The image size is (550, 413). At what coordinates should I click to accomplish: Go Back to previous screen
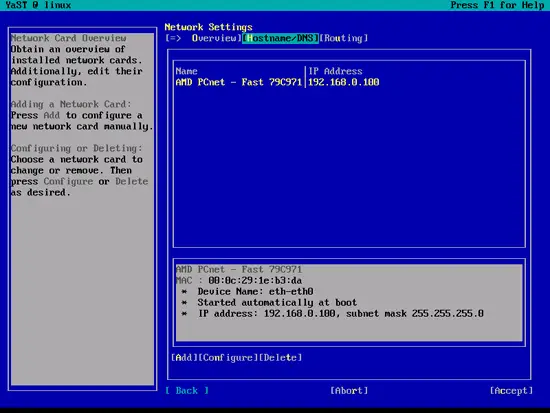(x=187, y=391)
